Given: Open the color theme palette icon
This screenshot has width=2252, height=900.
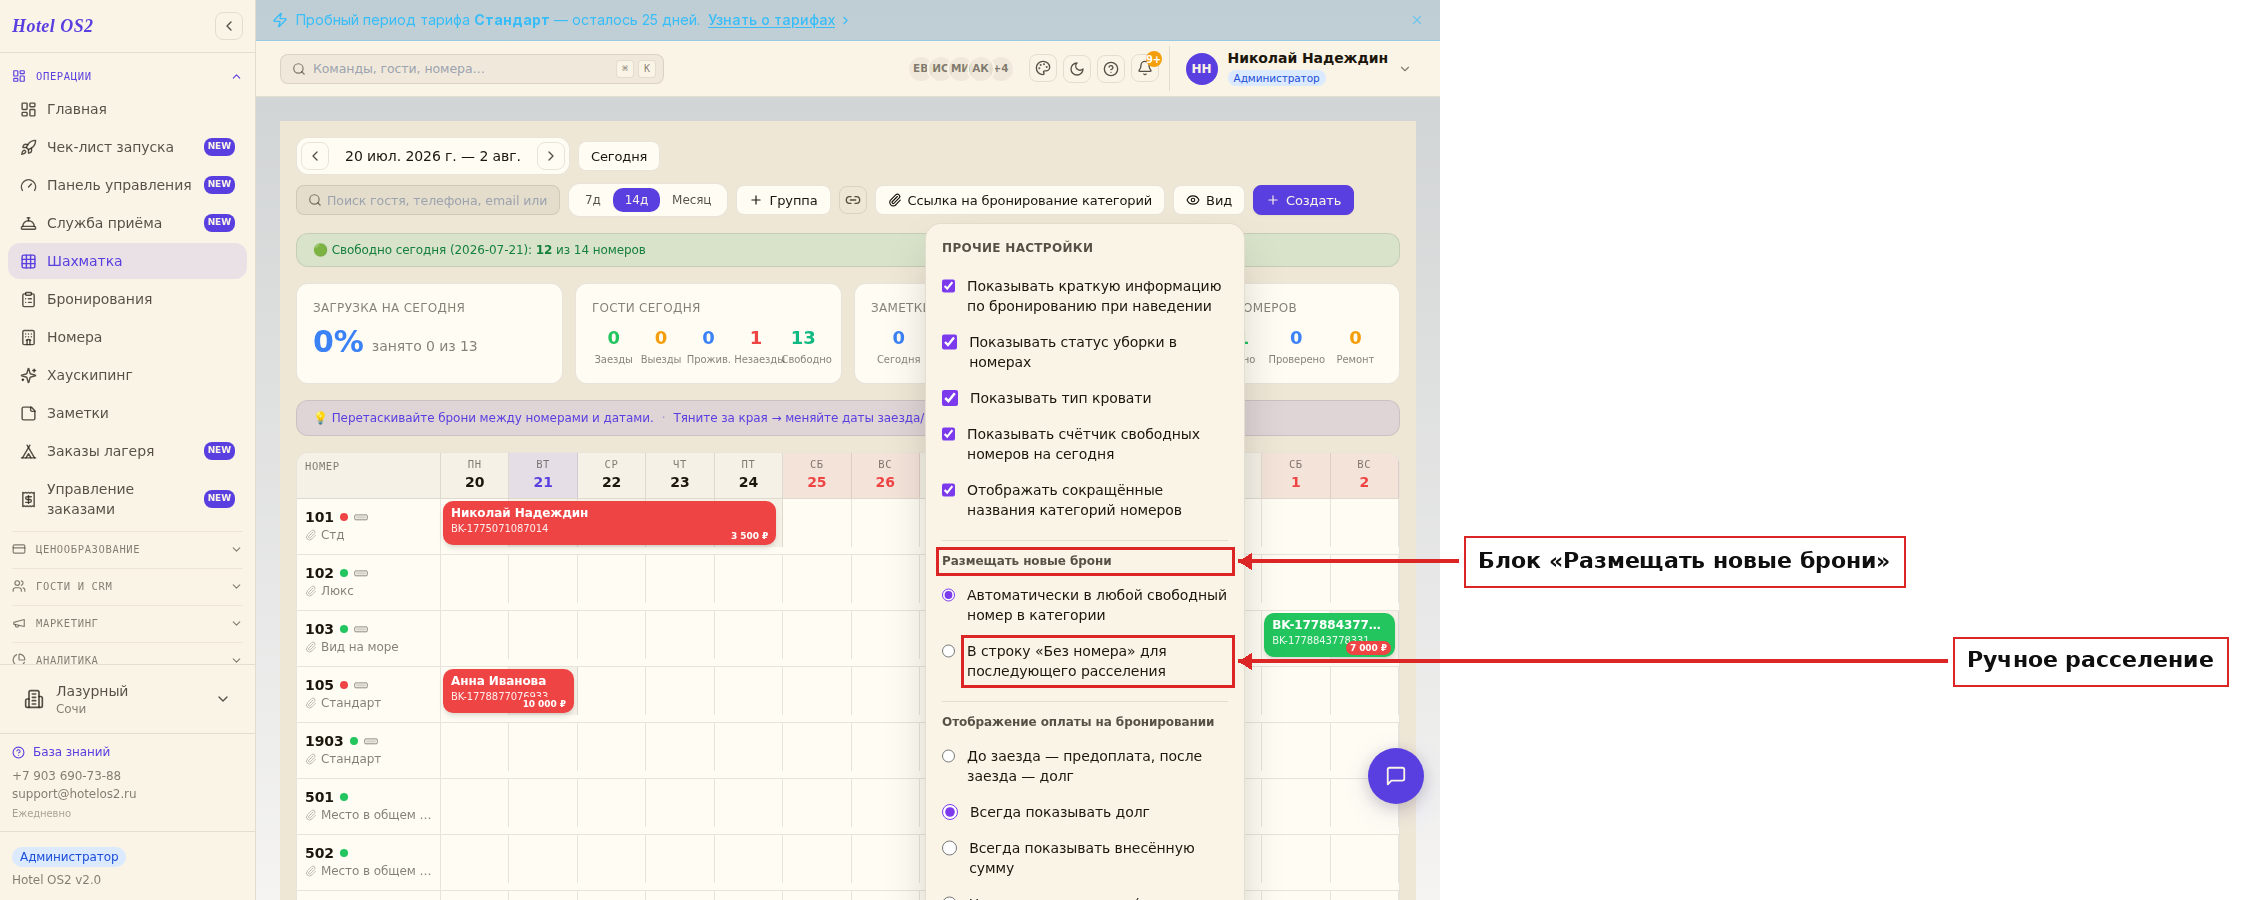Looking at the screenshot, I should [1043, 69].
